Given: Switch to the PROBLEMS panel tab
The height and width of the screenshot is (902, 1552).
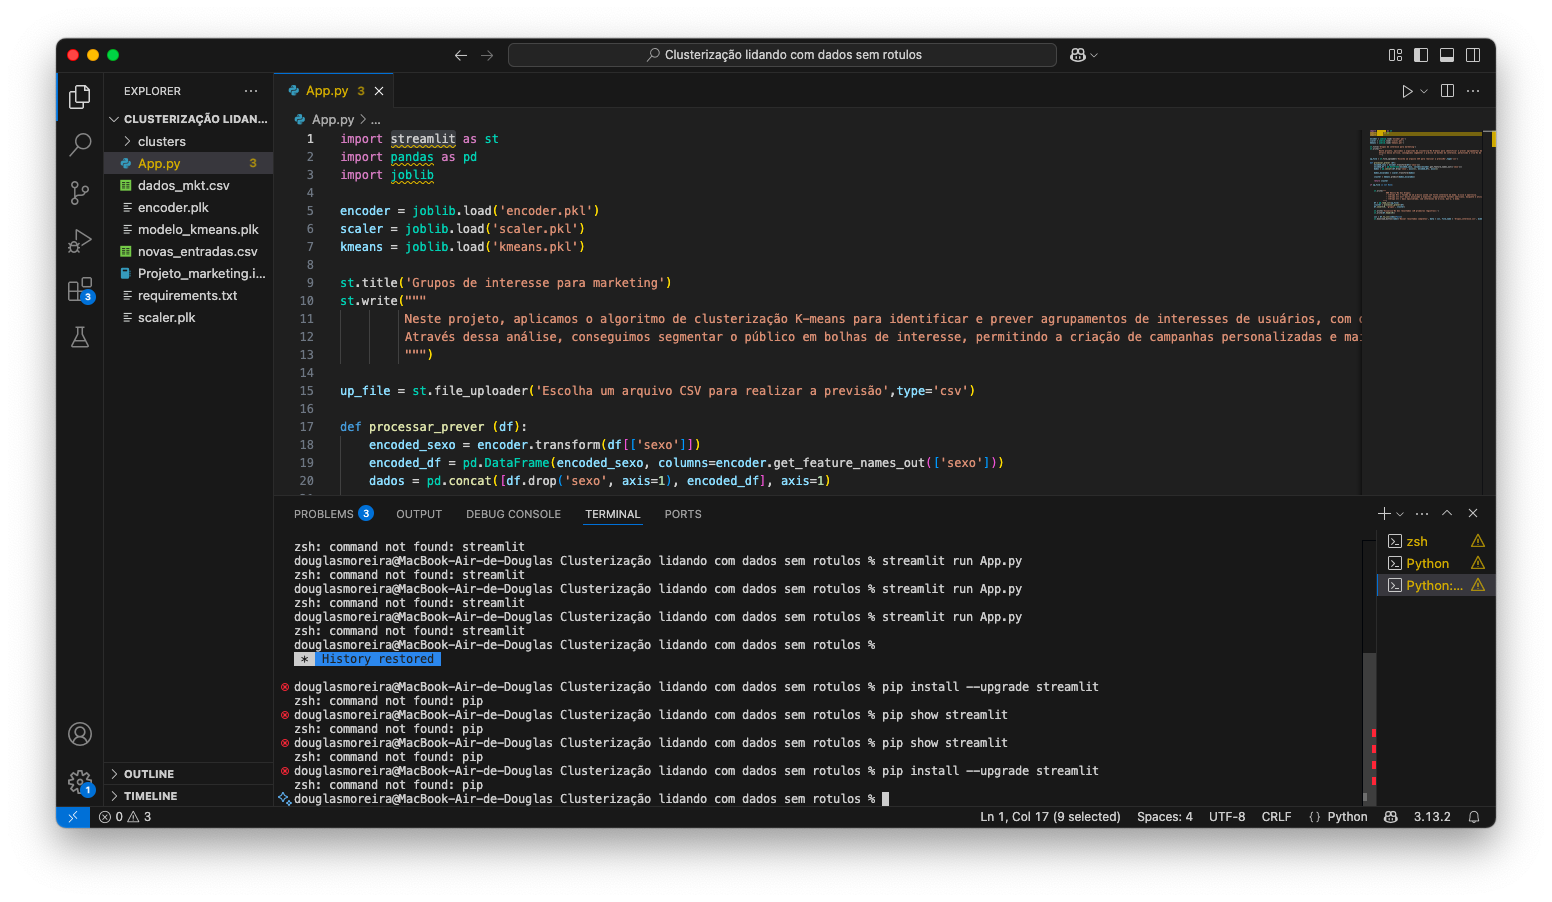Looking at the screenshot, I should pyautogui.click(x=333, y=514).
